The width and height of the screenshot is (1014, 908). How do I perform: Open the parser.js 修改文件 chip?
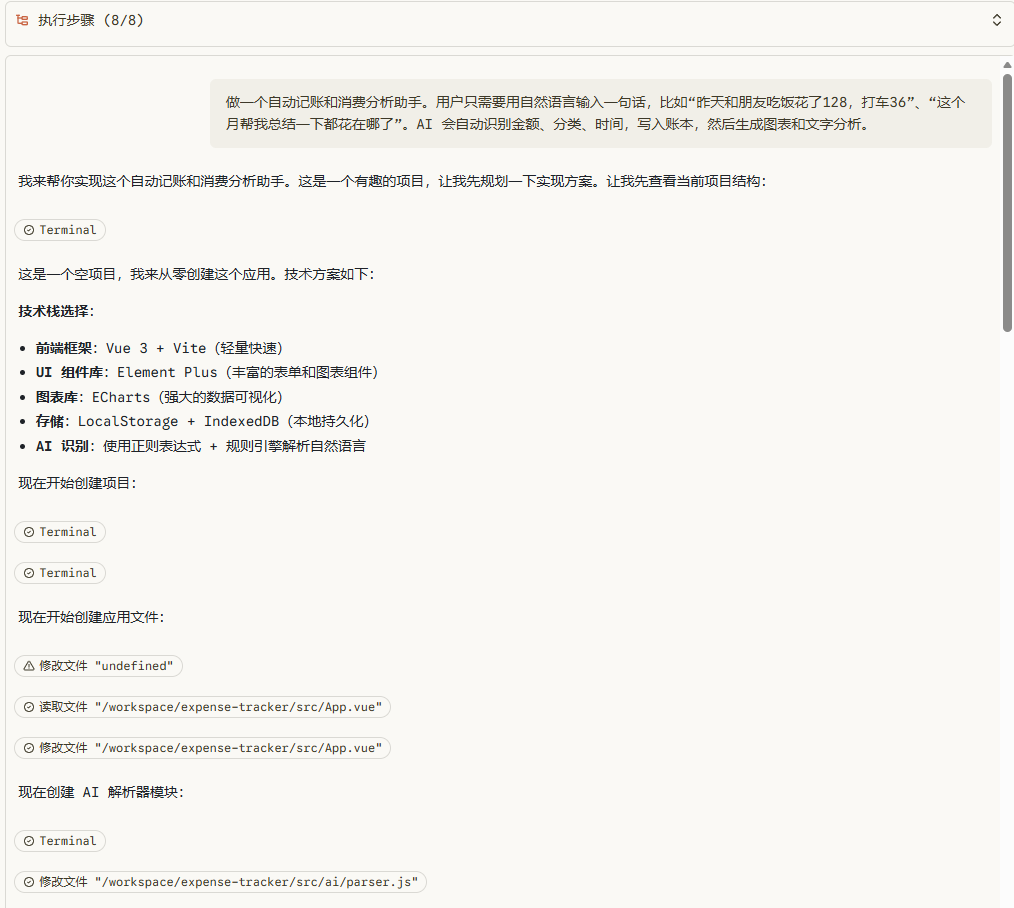tap(219, 881)
